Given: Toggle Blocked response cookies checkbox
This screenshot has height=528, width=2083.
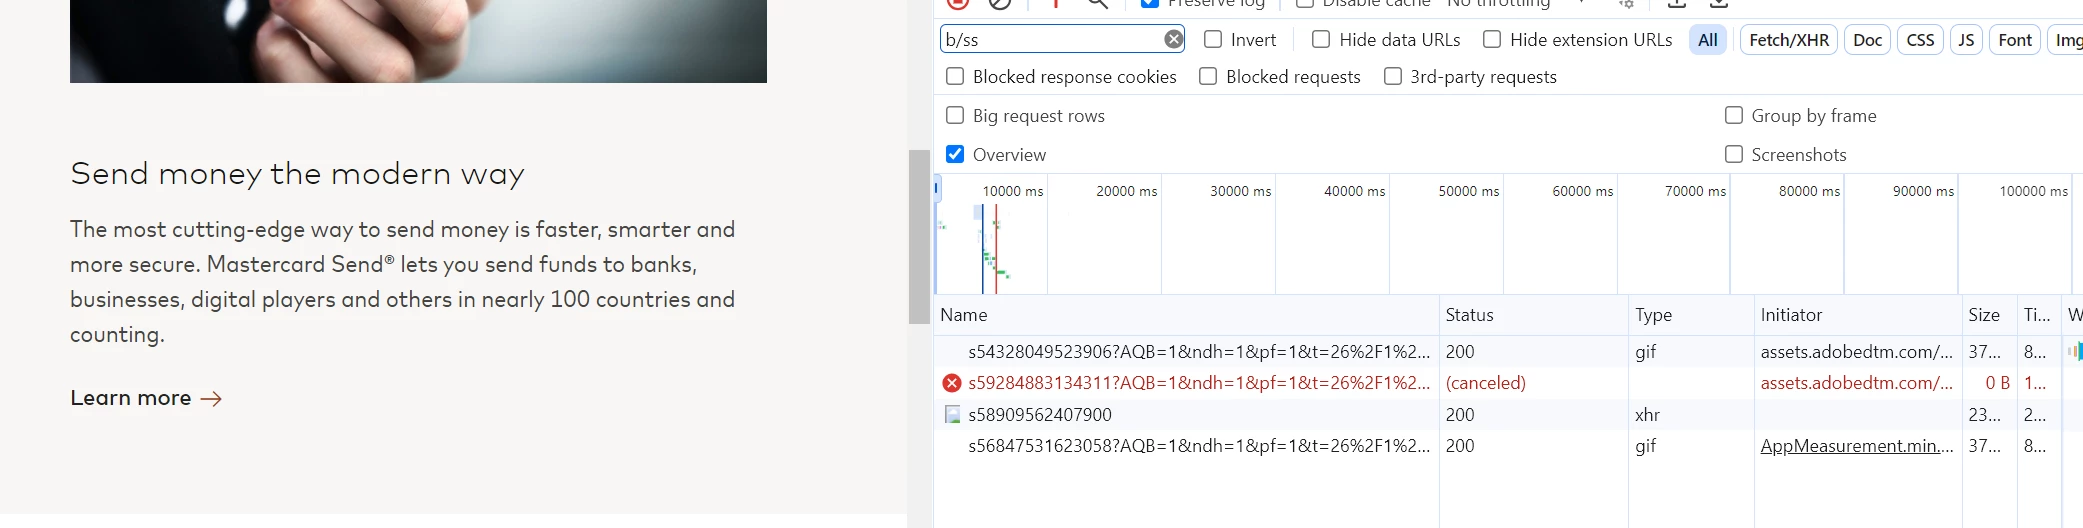Looking at the screenshot, I should tap(955, 76).
